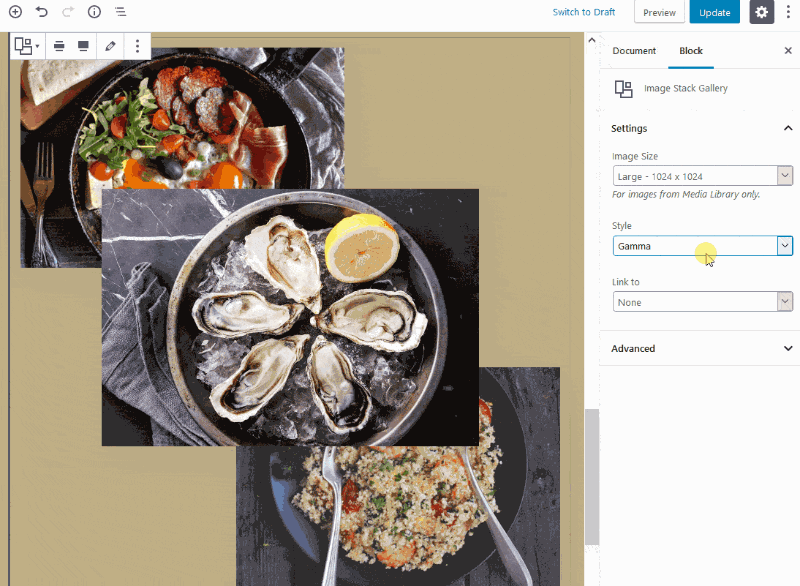Open content structure info icon
This screenshot has height=586, width=800.
pyautogui.click(x=94, y=12)
